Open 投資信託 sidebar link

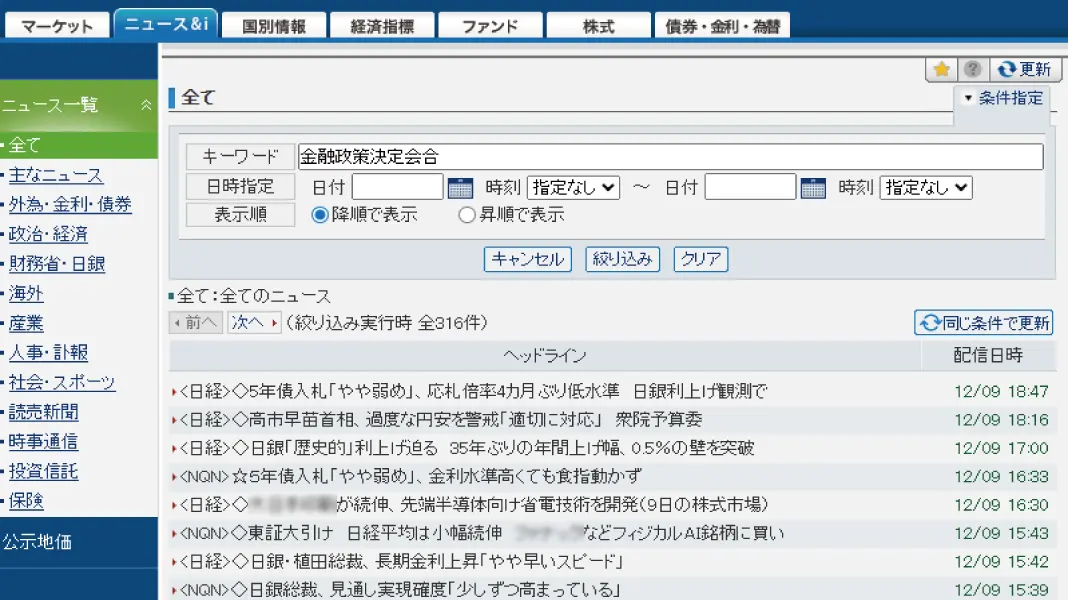pos(44,471)
